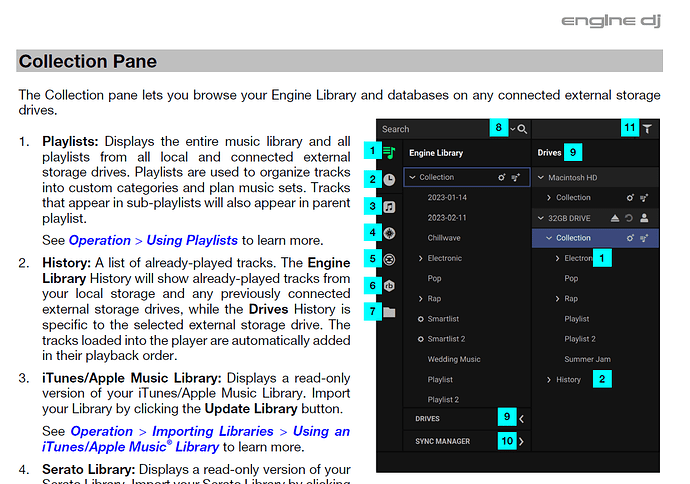Viewport: 690px width, 484px height.
Task: Open the Using Playlists link
Action: pyautogui.click(x=192, y=240)
